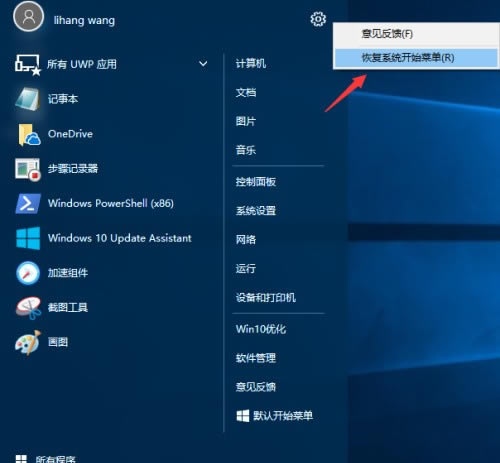Click the Windows 10 Update Assistant icon
The width and height of the screenshot is (500, 463).
coord(28,238)
